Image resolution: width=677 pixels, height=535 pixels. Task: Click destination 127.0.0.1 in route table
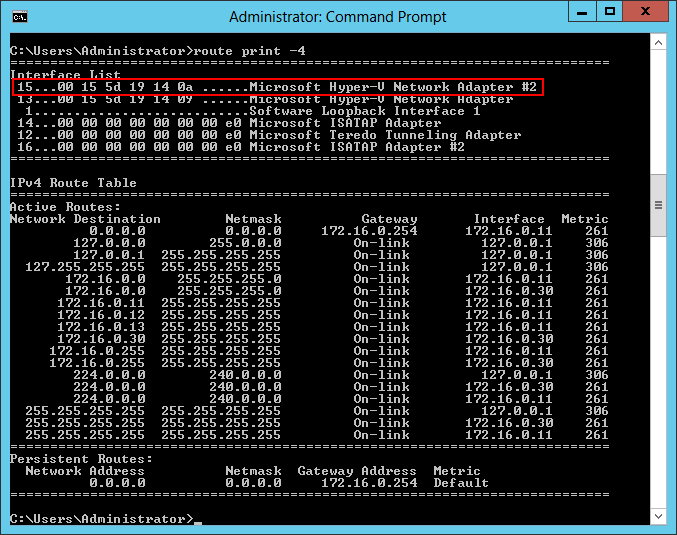[109, 255]
